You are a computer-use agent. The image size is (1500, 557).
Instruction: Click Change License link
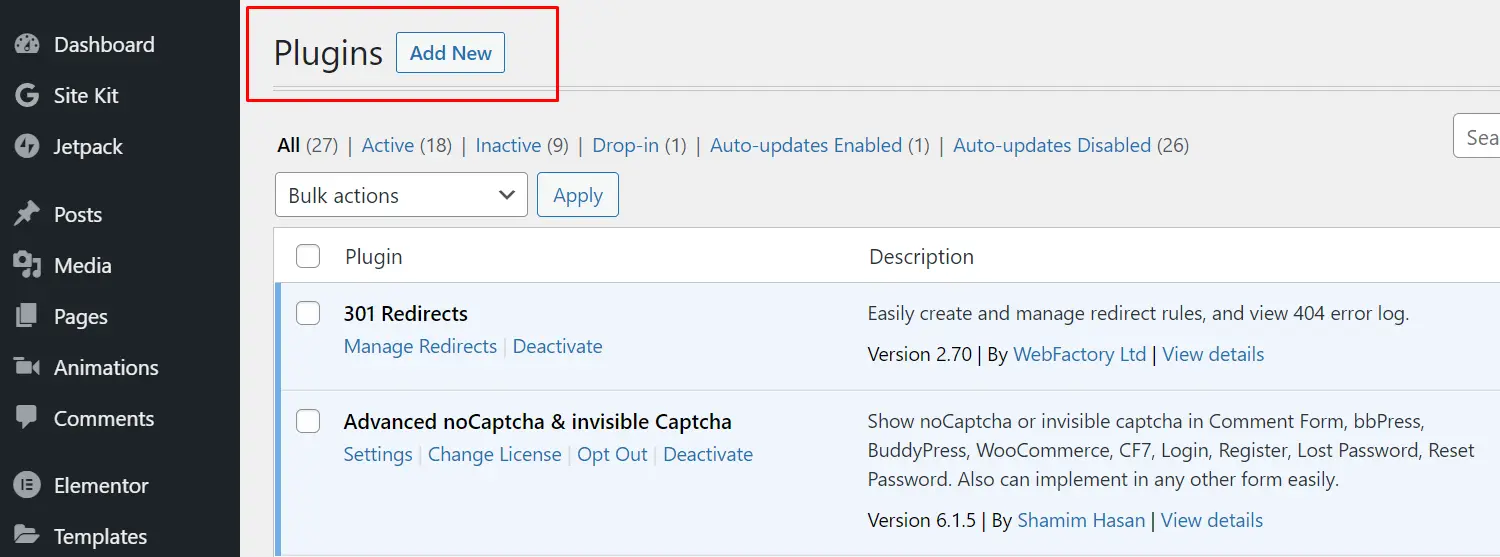coord(495,454)
